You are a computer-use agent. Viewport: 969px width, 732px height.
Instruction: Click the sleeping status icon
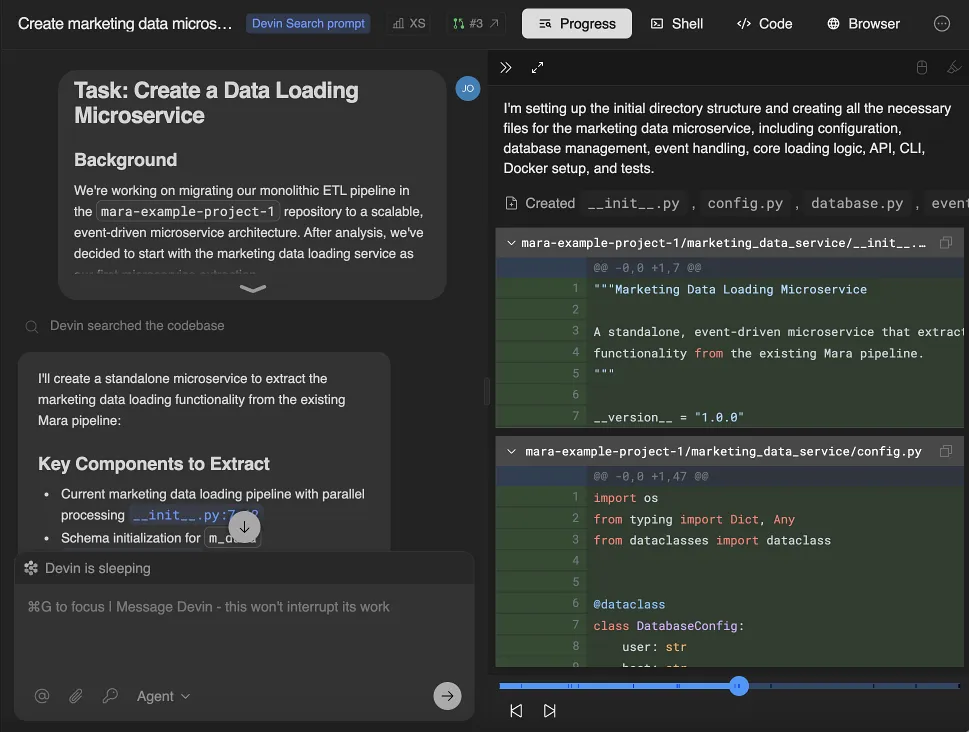tap(31, 568)
